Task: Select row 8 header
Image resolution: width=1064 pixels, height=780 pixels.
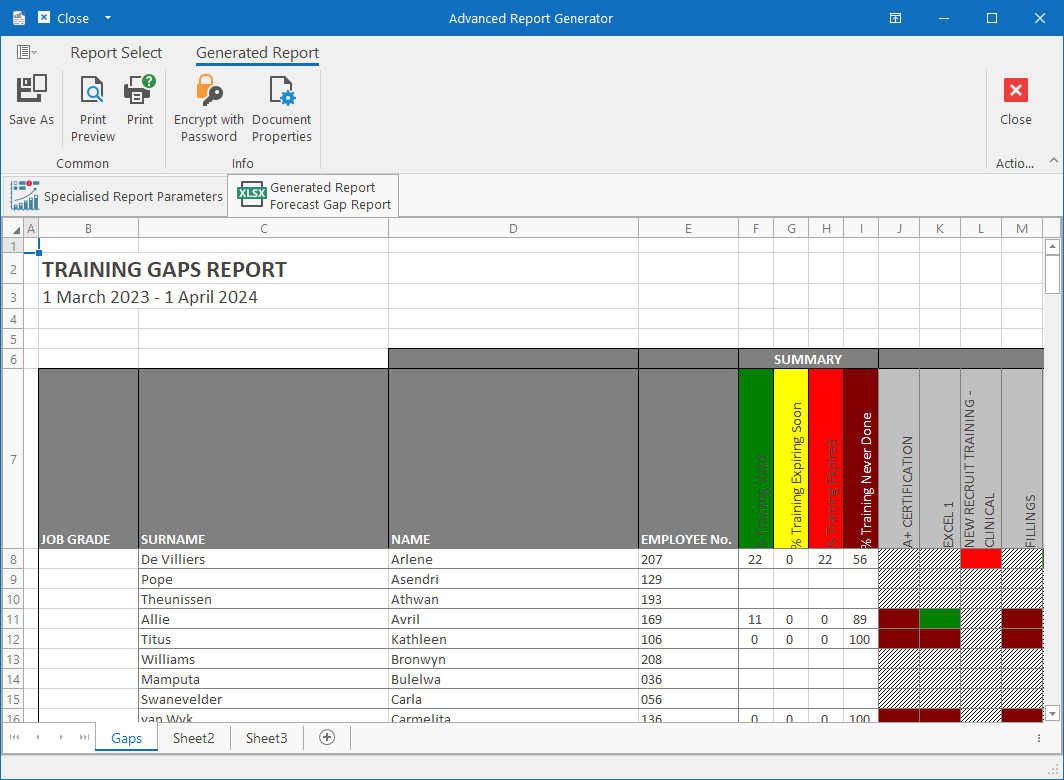Action: [14, 559]
